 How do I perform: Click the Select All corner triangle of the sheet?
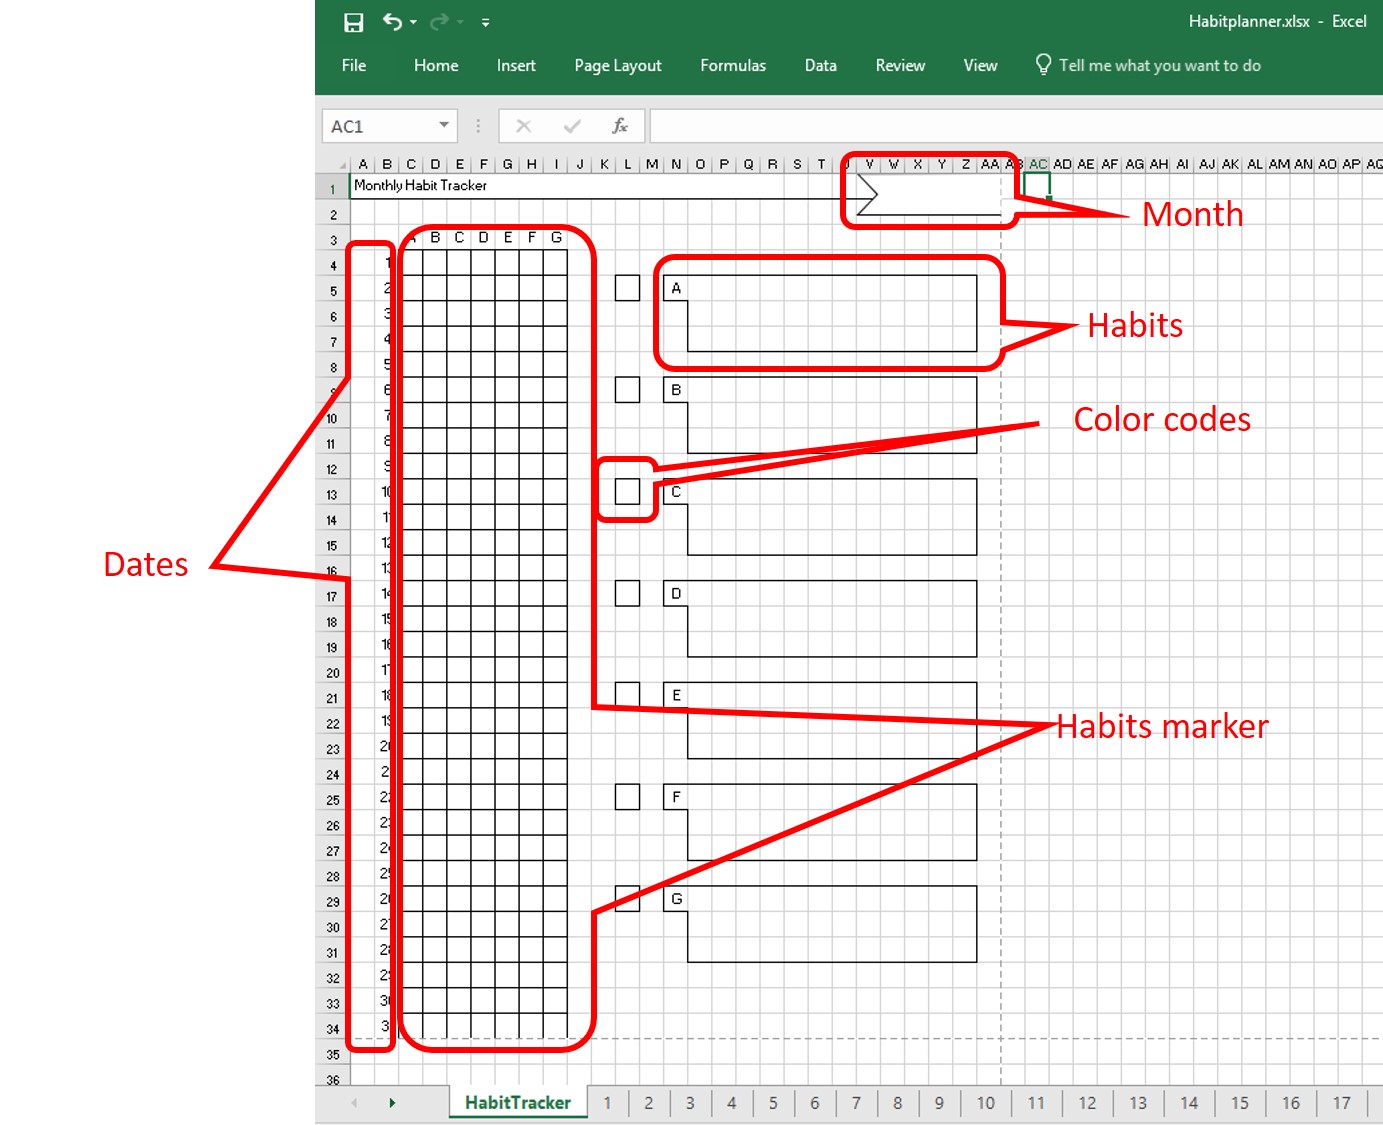(341, 164)
